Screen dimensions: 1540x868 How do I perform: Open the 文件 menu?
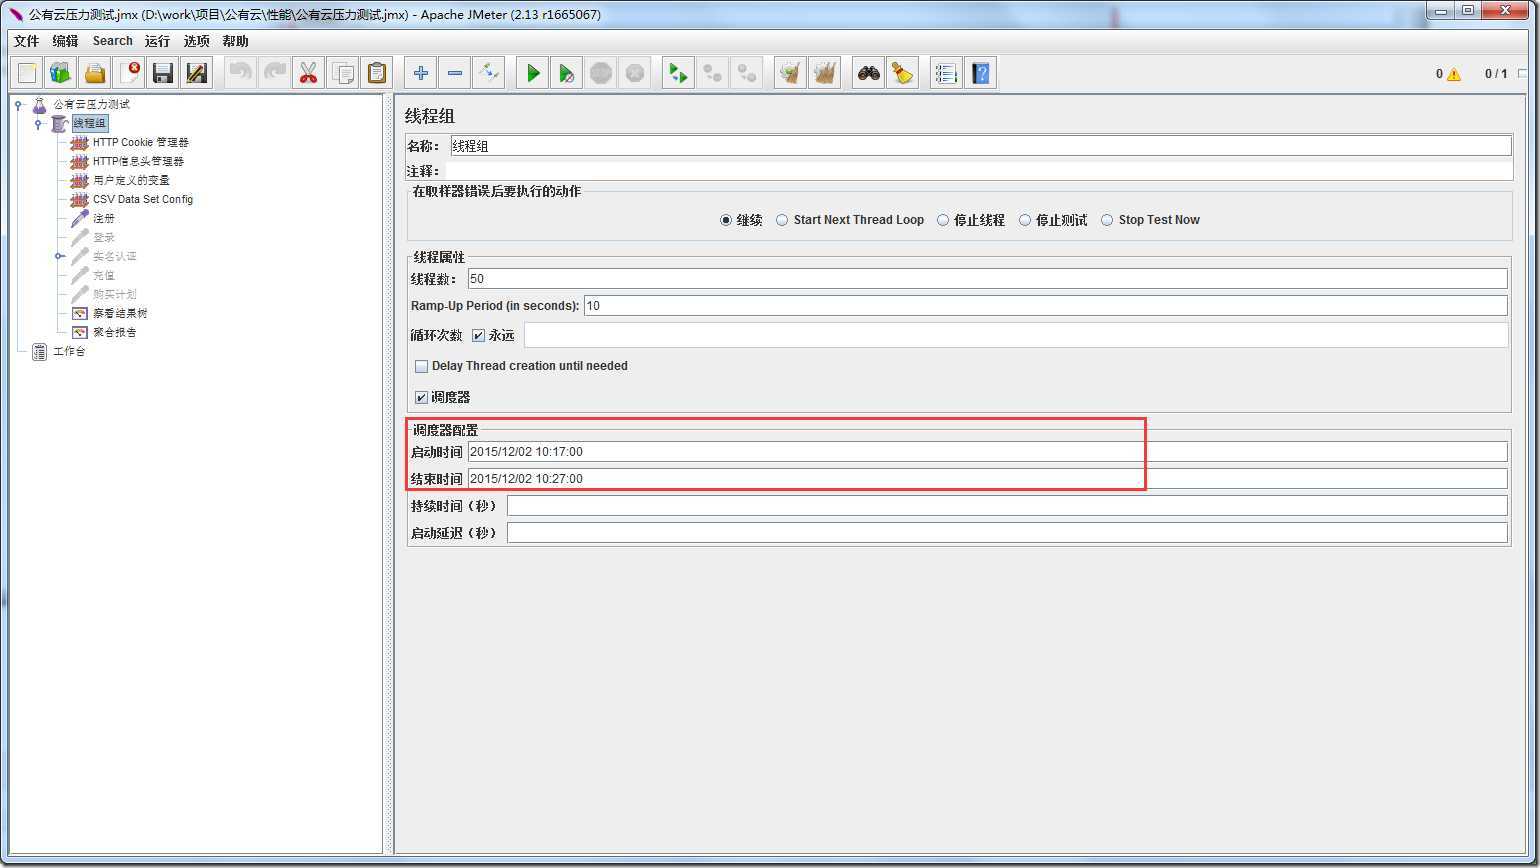click(26, 41)
